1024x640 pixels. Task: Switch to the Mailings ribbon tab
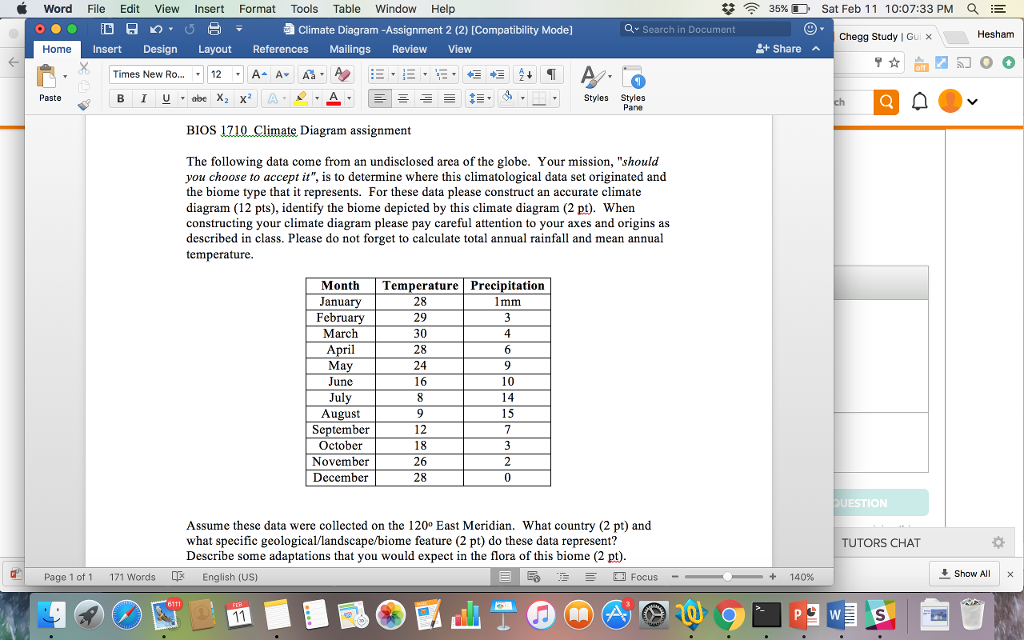[349, 48]
